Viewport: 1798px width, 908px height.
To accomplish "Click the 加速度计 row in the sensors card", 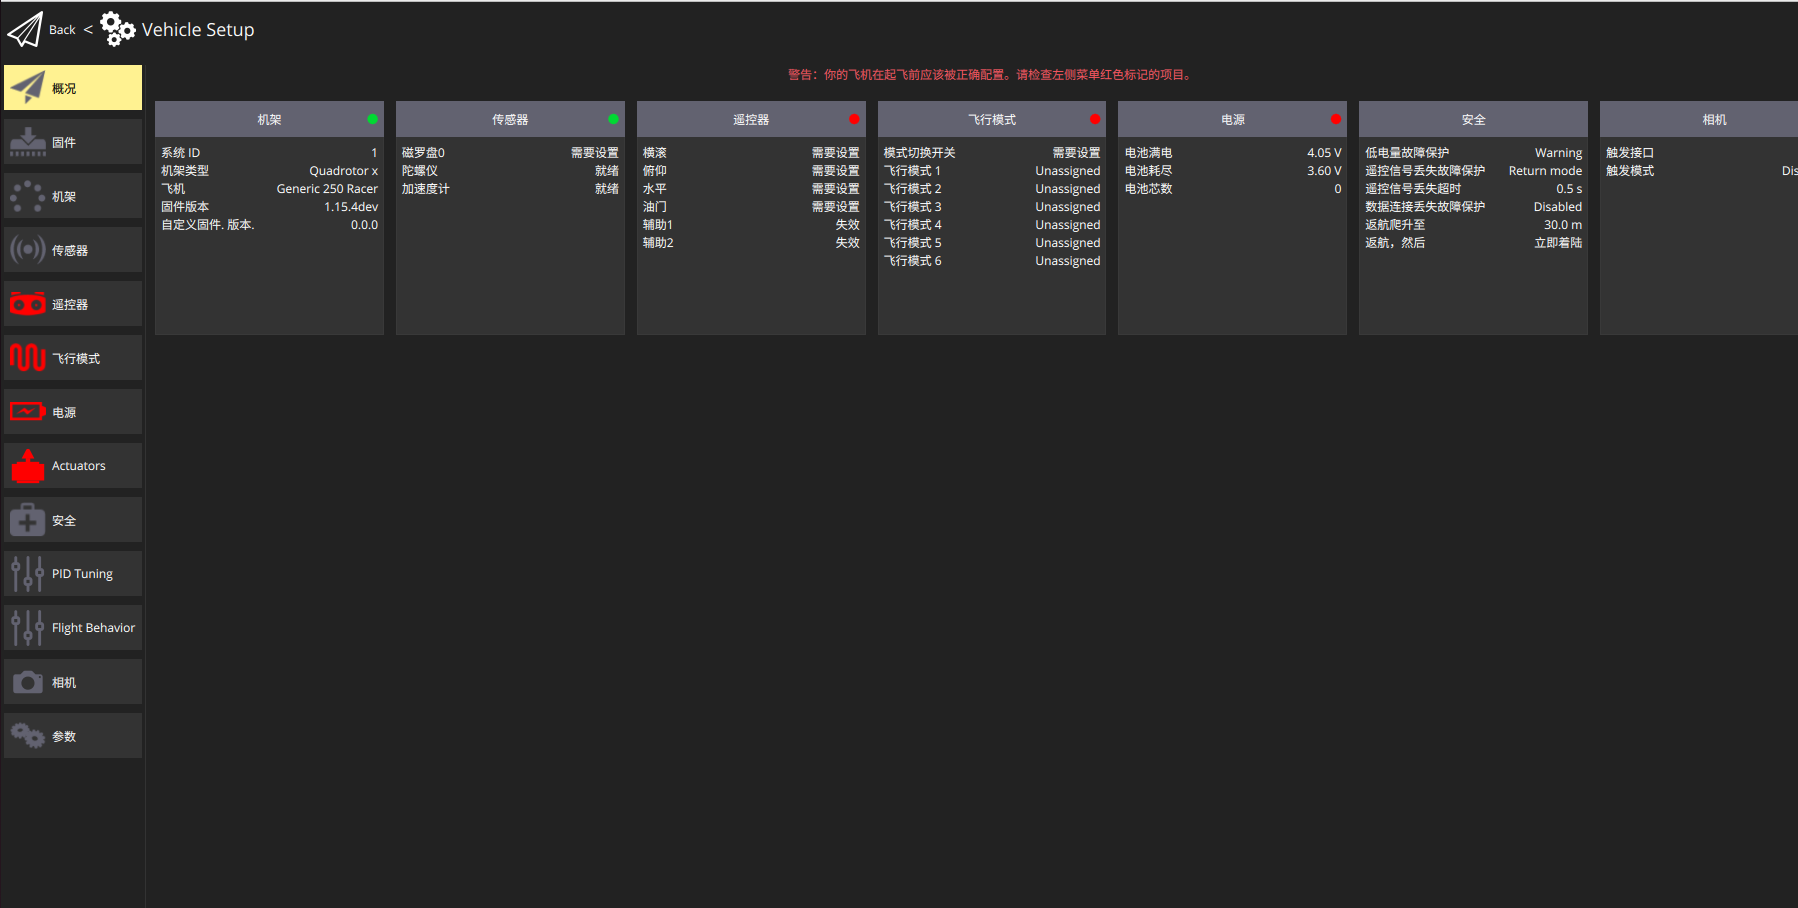I will pyautogui.click(x=510, y=189).
